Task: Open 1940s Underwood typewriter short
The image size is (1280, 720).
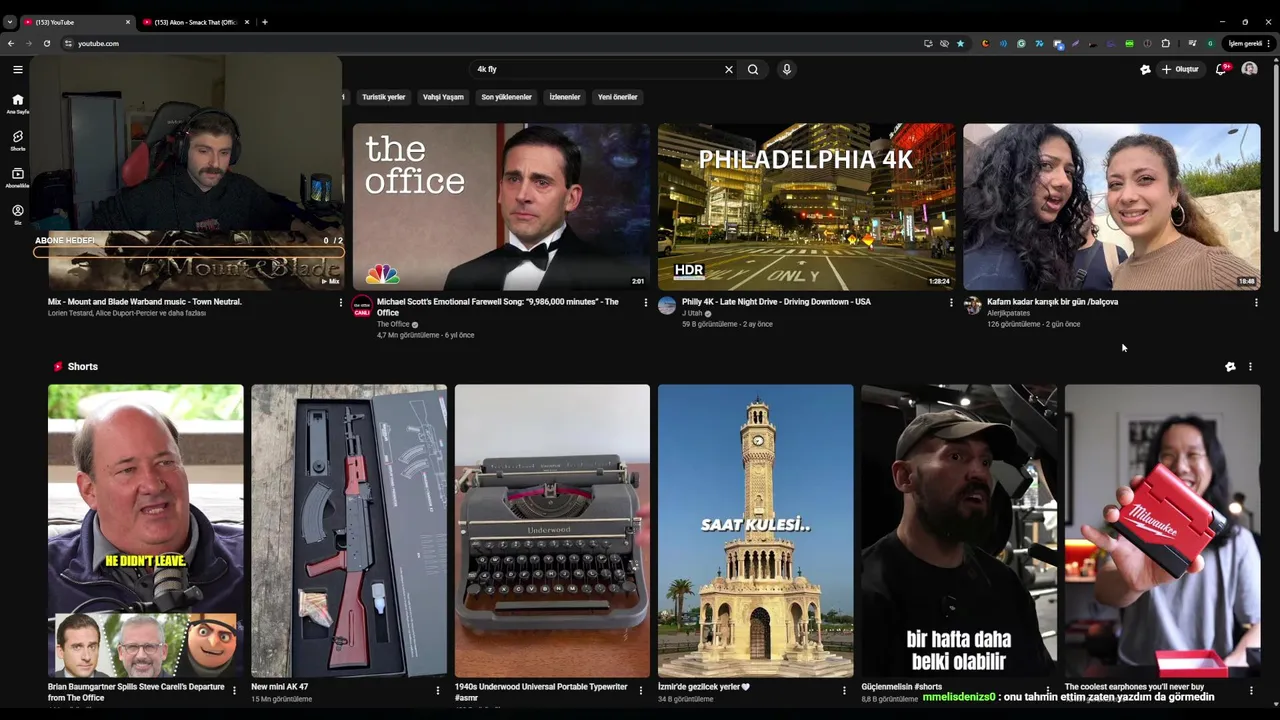Action: click(x=552, y=531)
